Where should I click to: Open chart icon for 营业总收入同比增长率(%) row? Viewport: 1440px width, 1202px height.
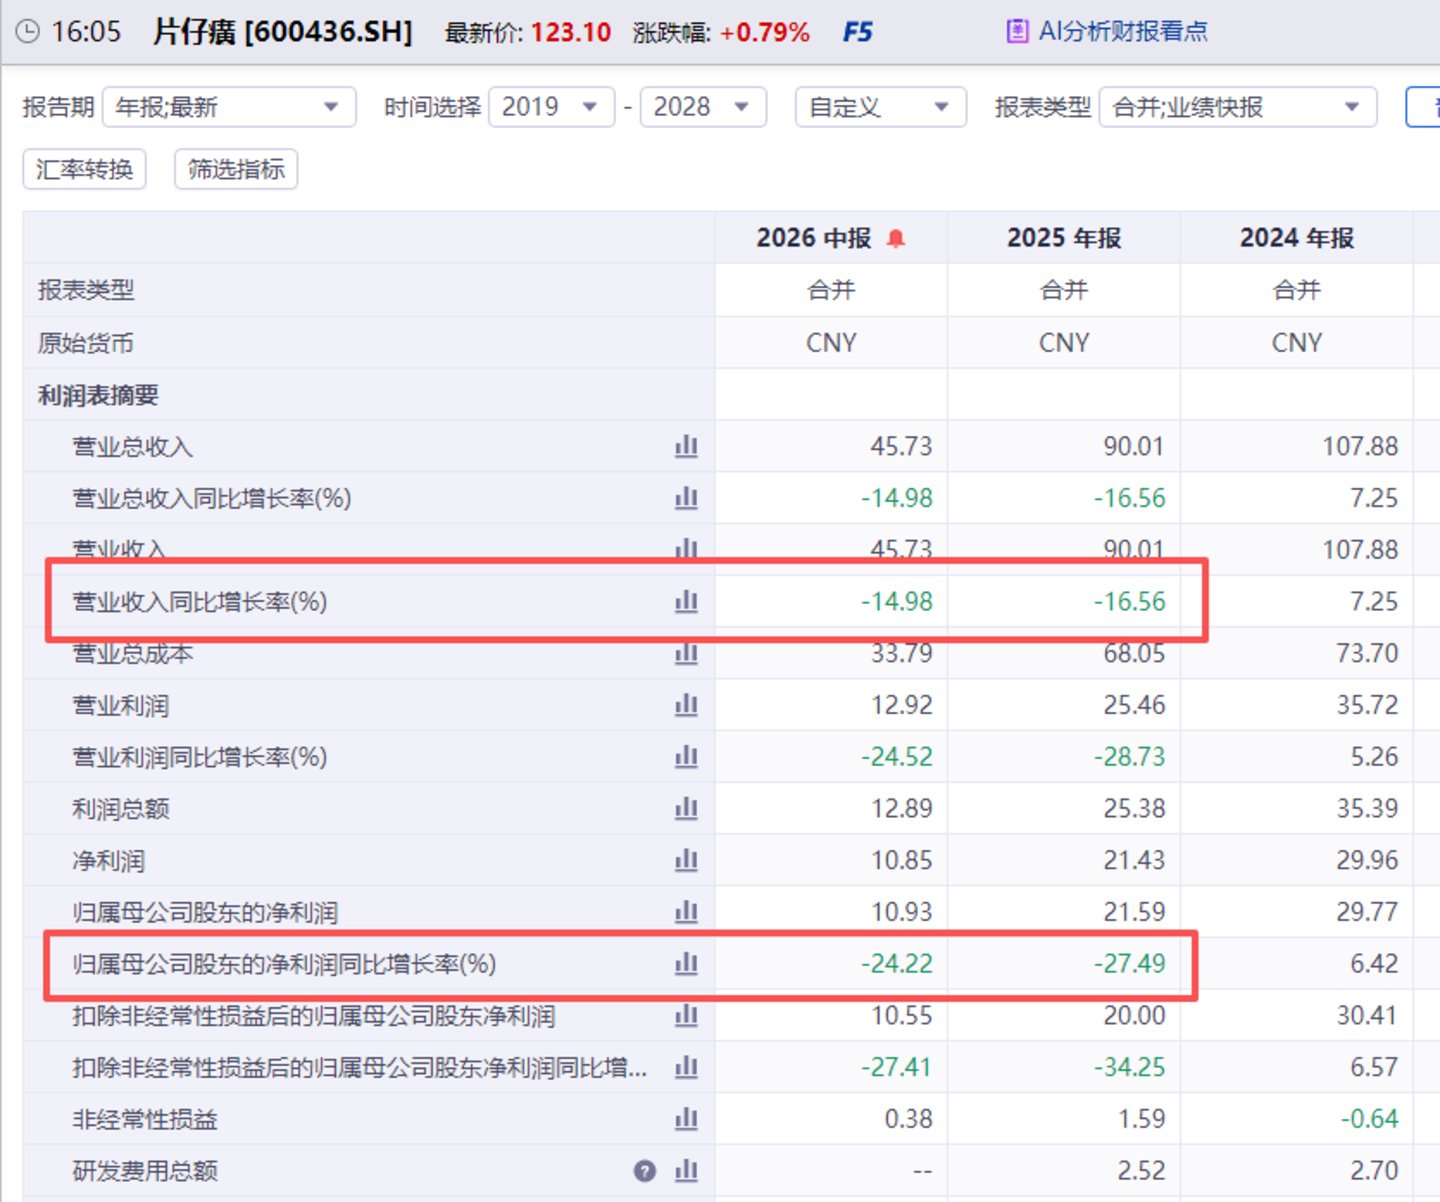point(686,498)
